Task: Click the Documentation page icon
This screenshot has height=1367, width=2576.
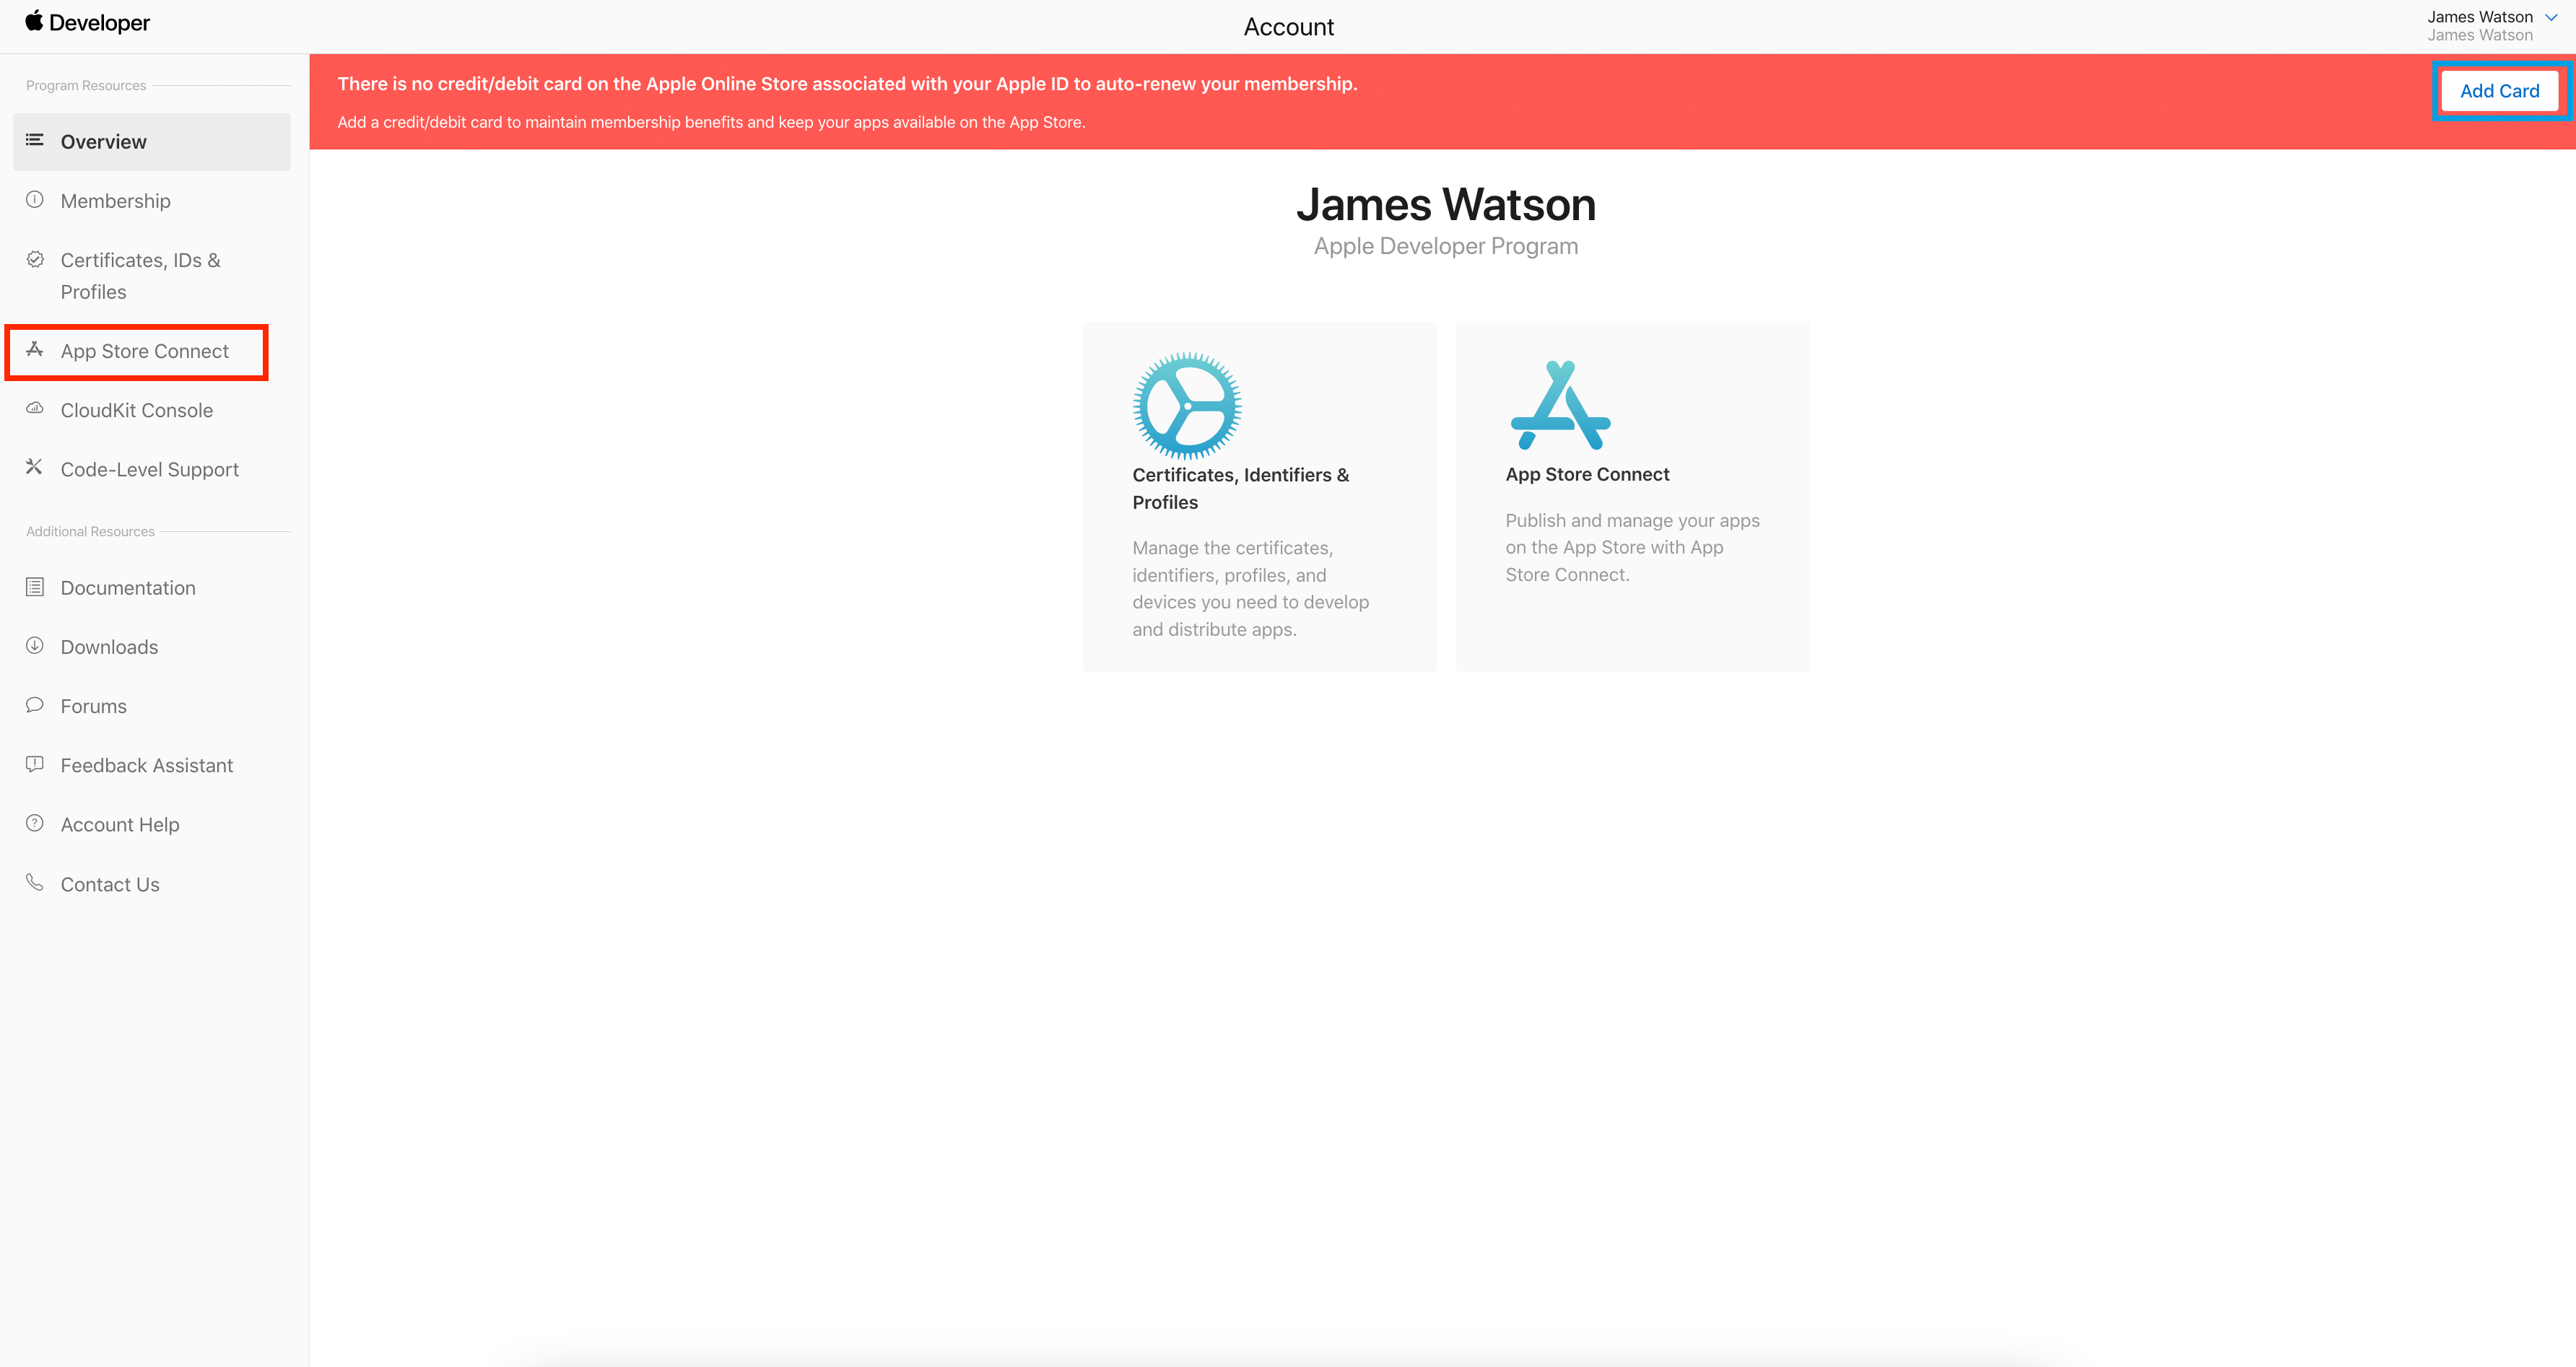Action: point(35,587)
